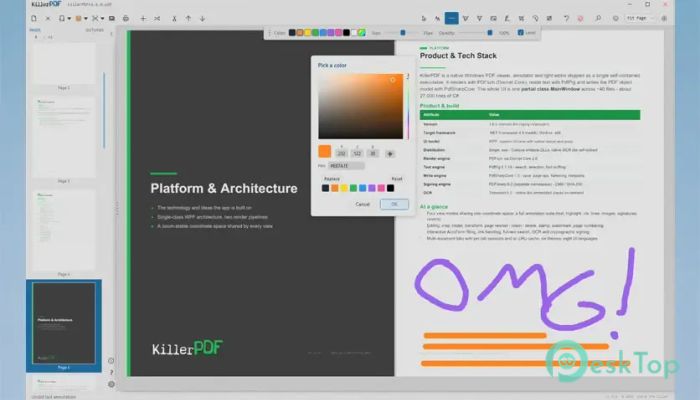Pick pink swatch in annotation color bar
700x400 pixels.
tap(338, 33)
